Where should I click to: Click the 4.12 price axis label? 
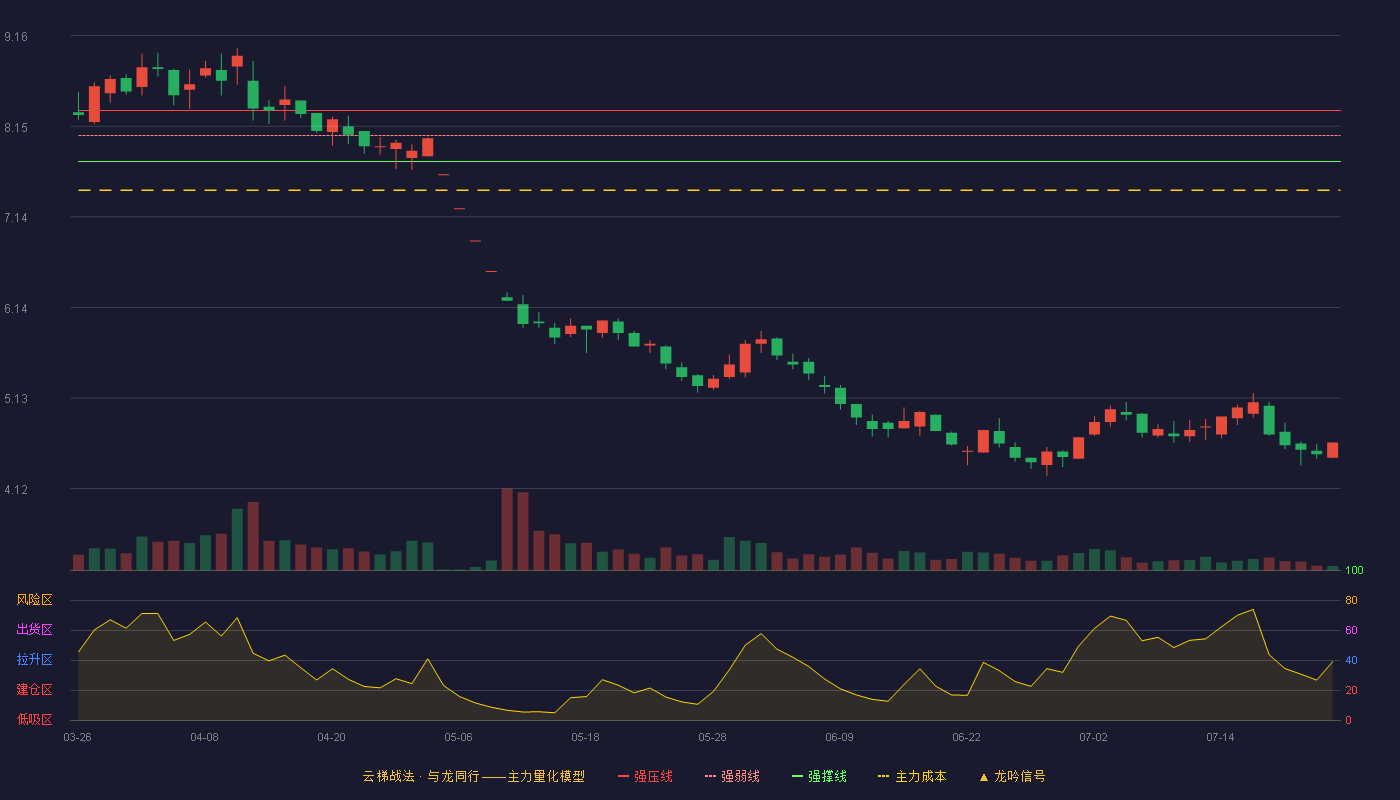click(16, 489)
